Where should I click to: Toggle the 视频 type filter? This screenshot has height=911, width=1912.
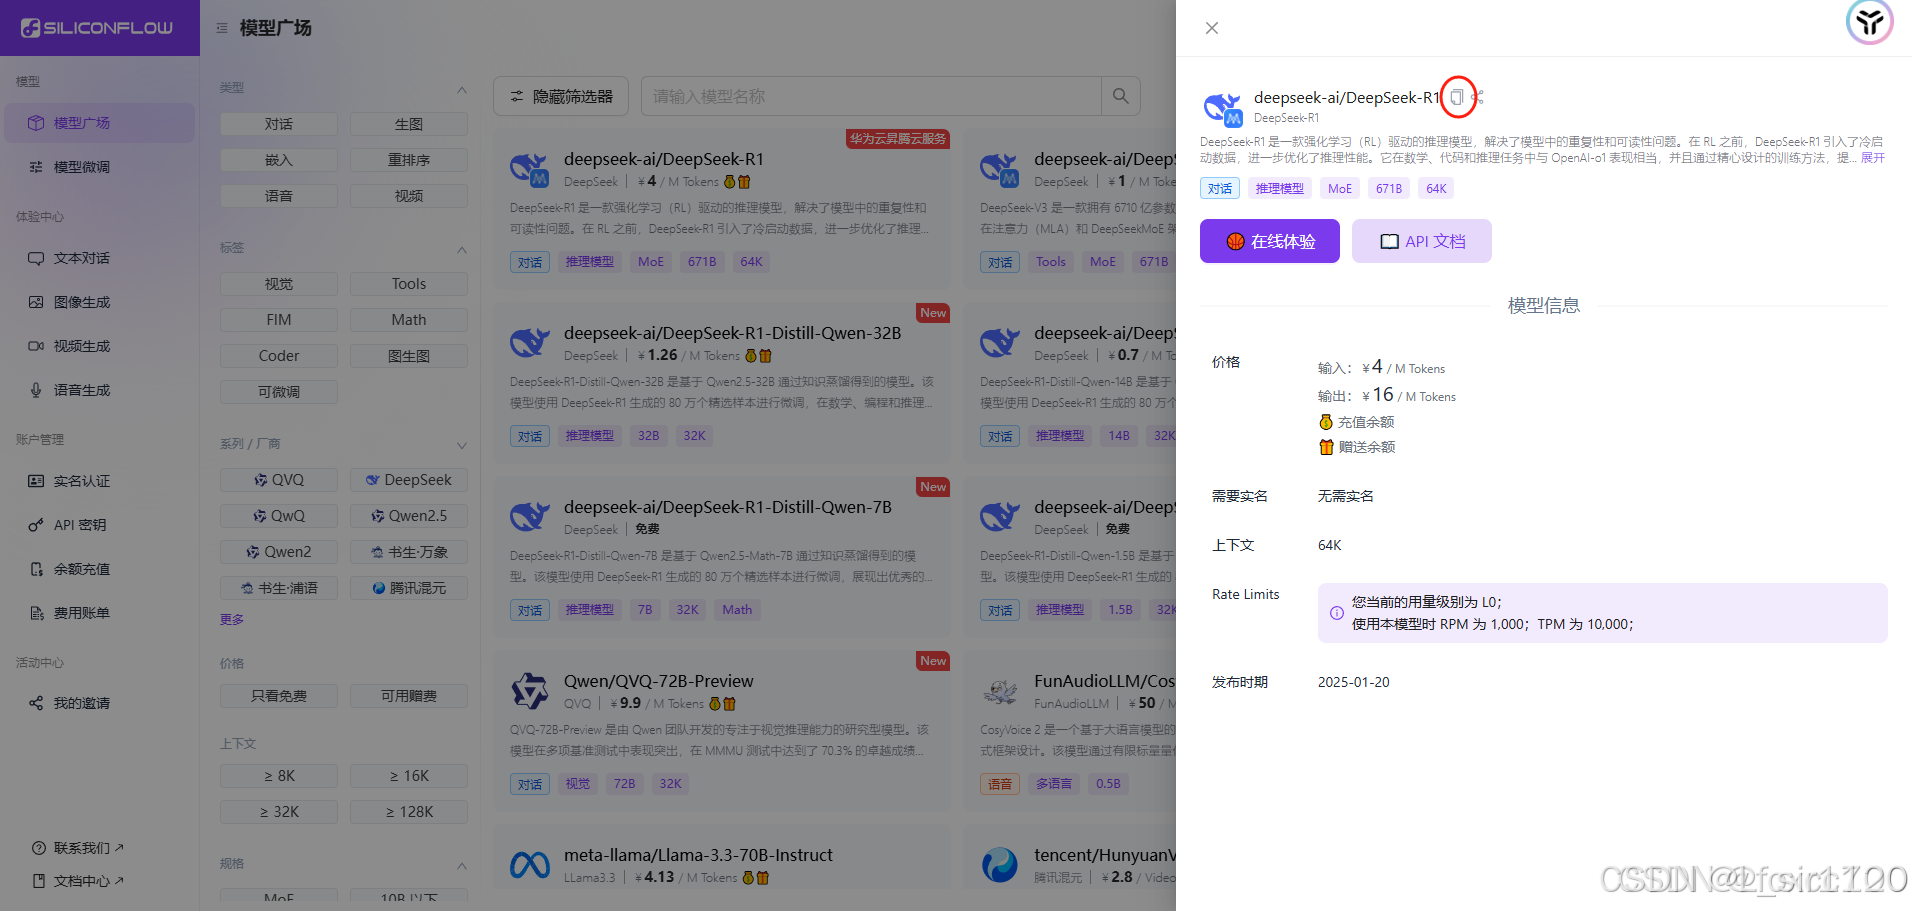tap(409, 196)
